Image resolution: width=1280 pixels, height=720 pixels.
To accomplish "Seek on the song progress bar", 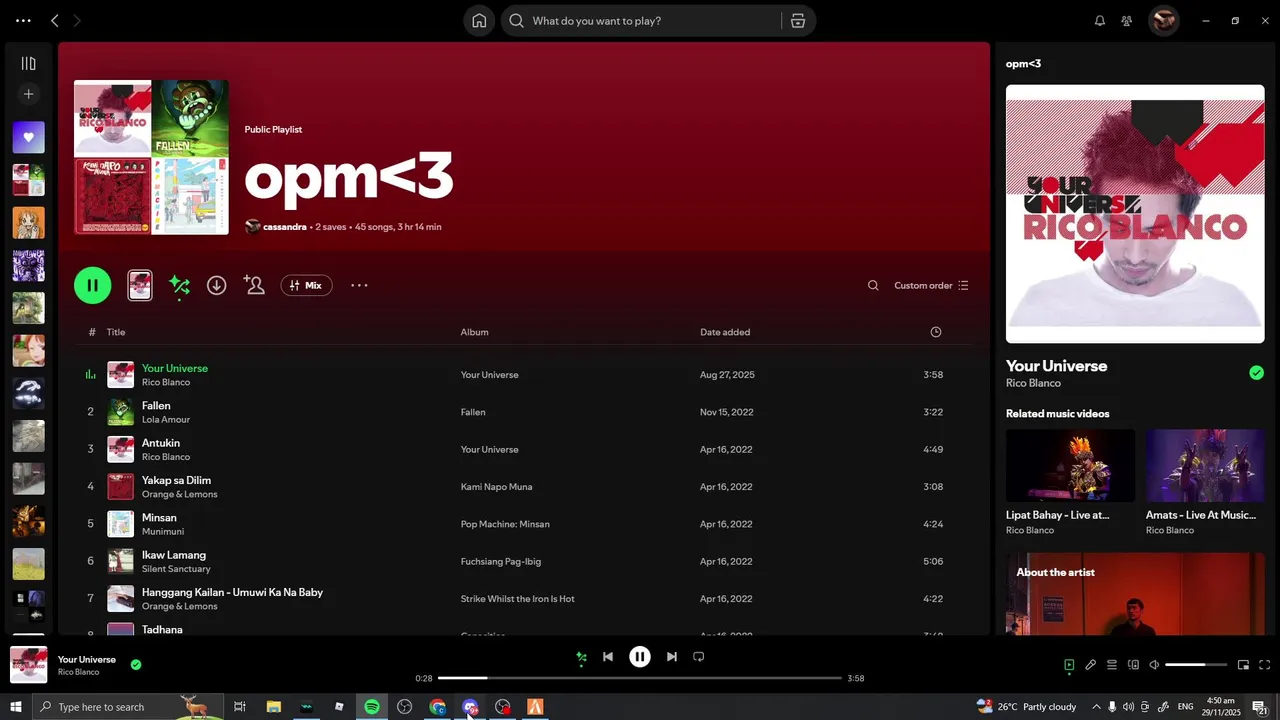I will tap(640, 678).
